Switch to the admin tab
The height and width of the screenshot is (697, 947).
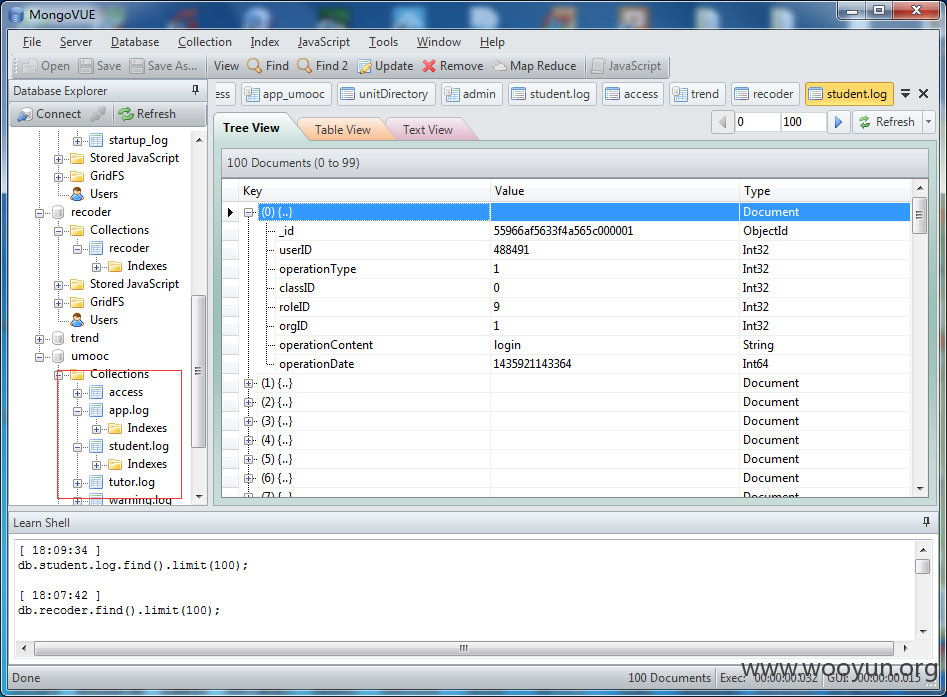pyautogui.click(x=471, y=94)
